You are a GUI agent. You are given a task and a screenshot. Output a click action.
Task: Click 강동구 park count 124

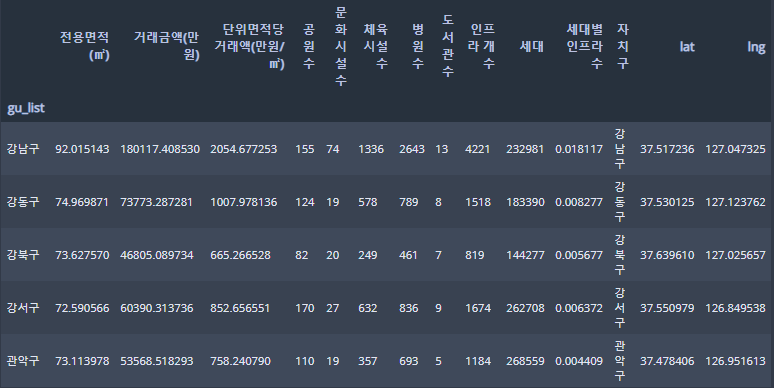(305, 202)
